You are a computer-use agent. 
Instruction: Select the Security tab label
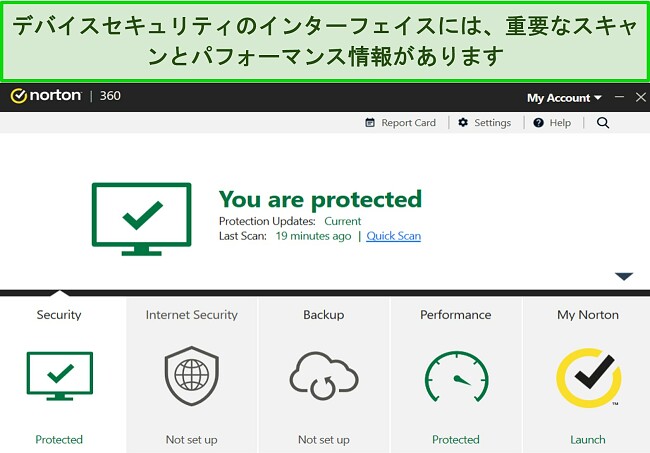coord(59,315)
